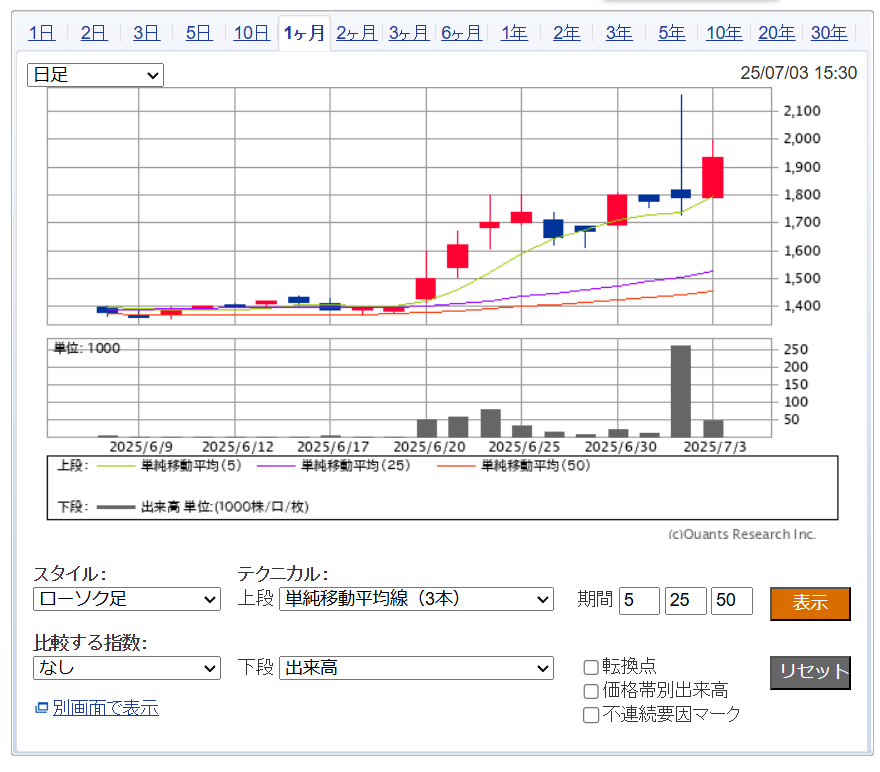Switch to the 3年 period tab

click(x=619, y=33)
